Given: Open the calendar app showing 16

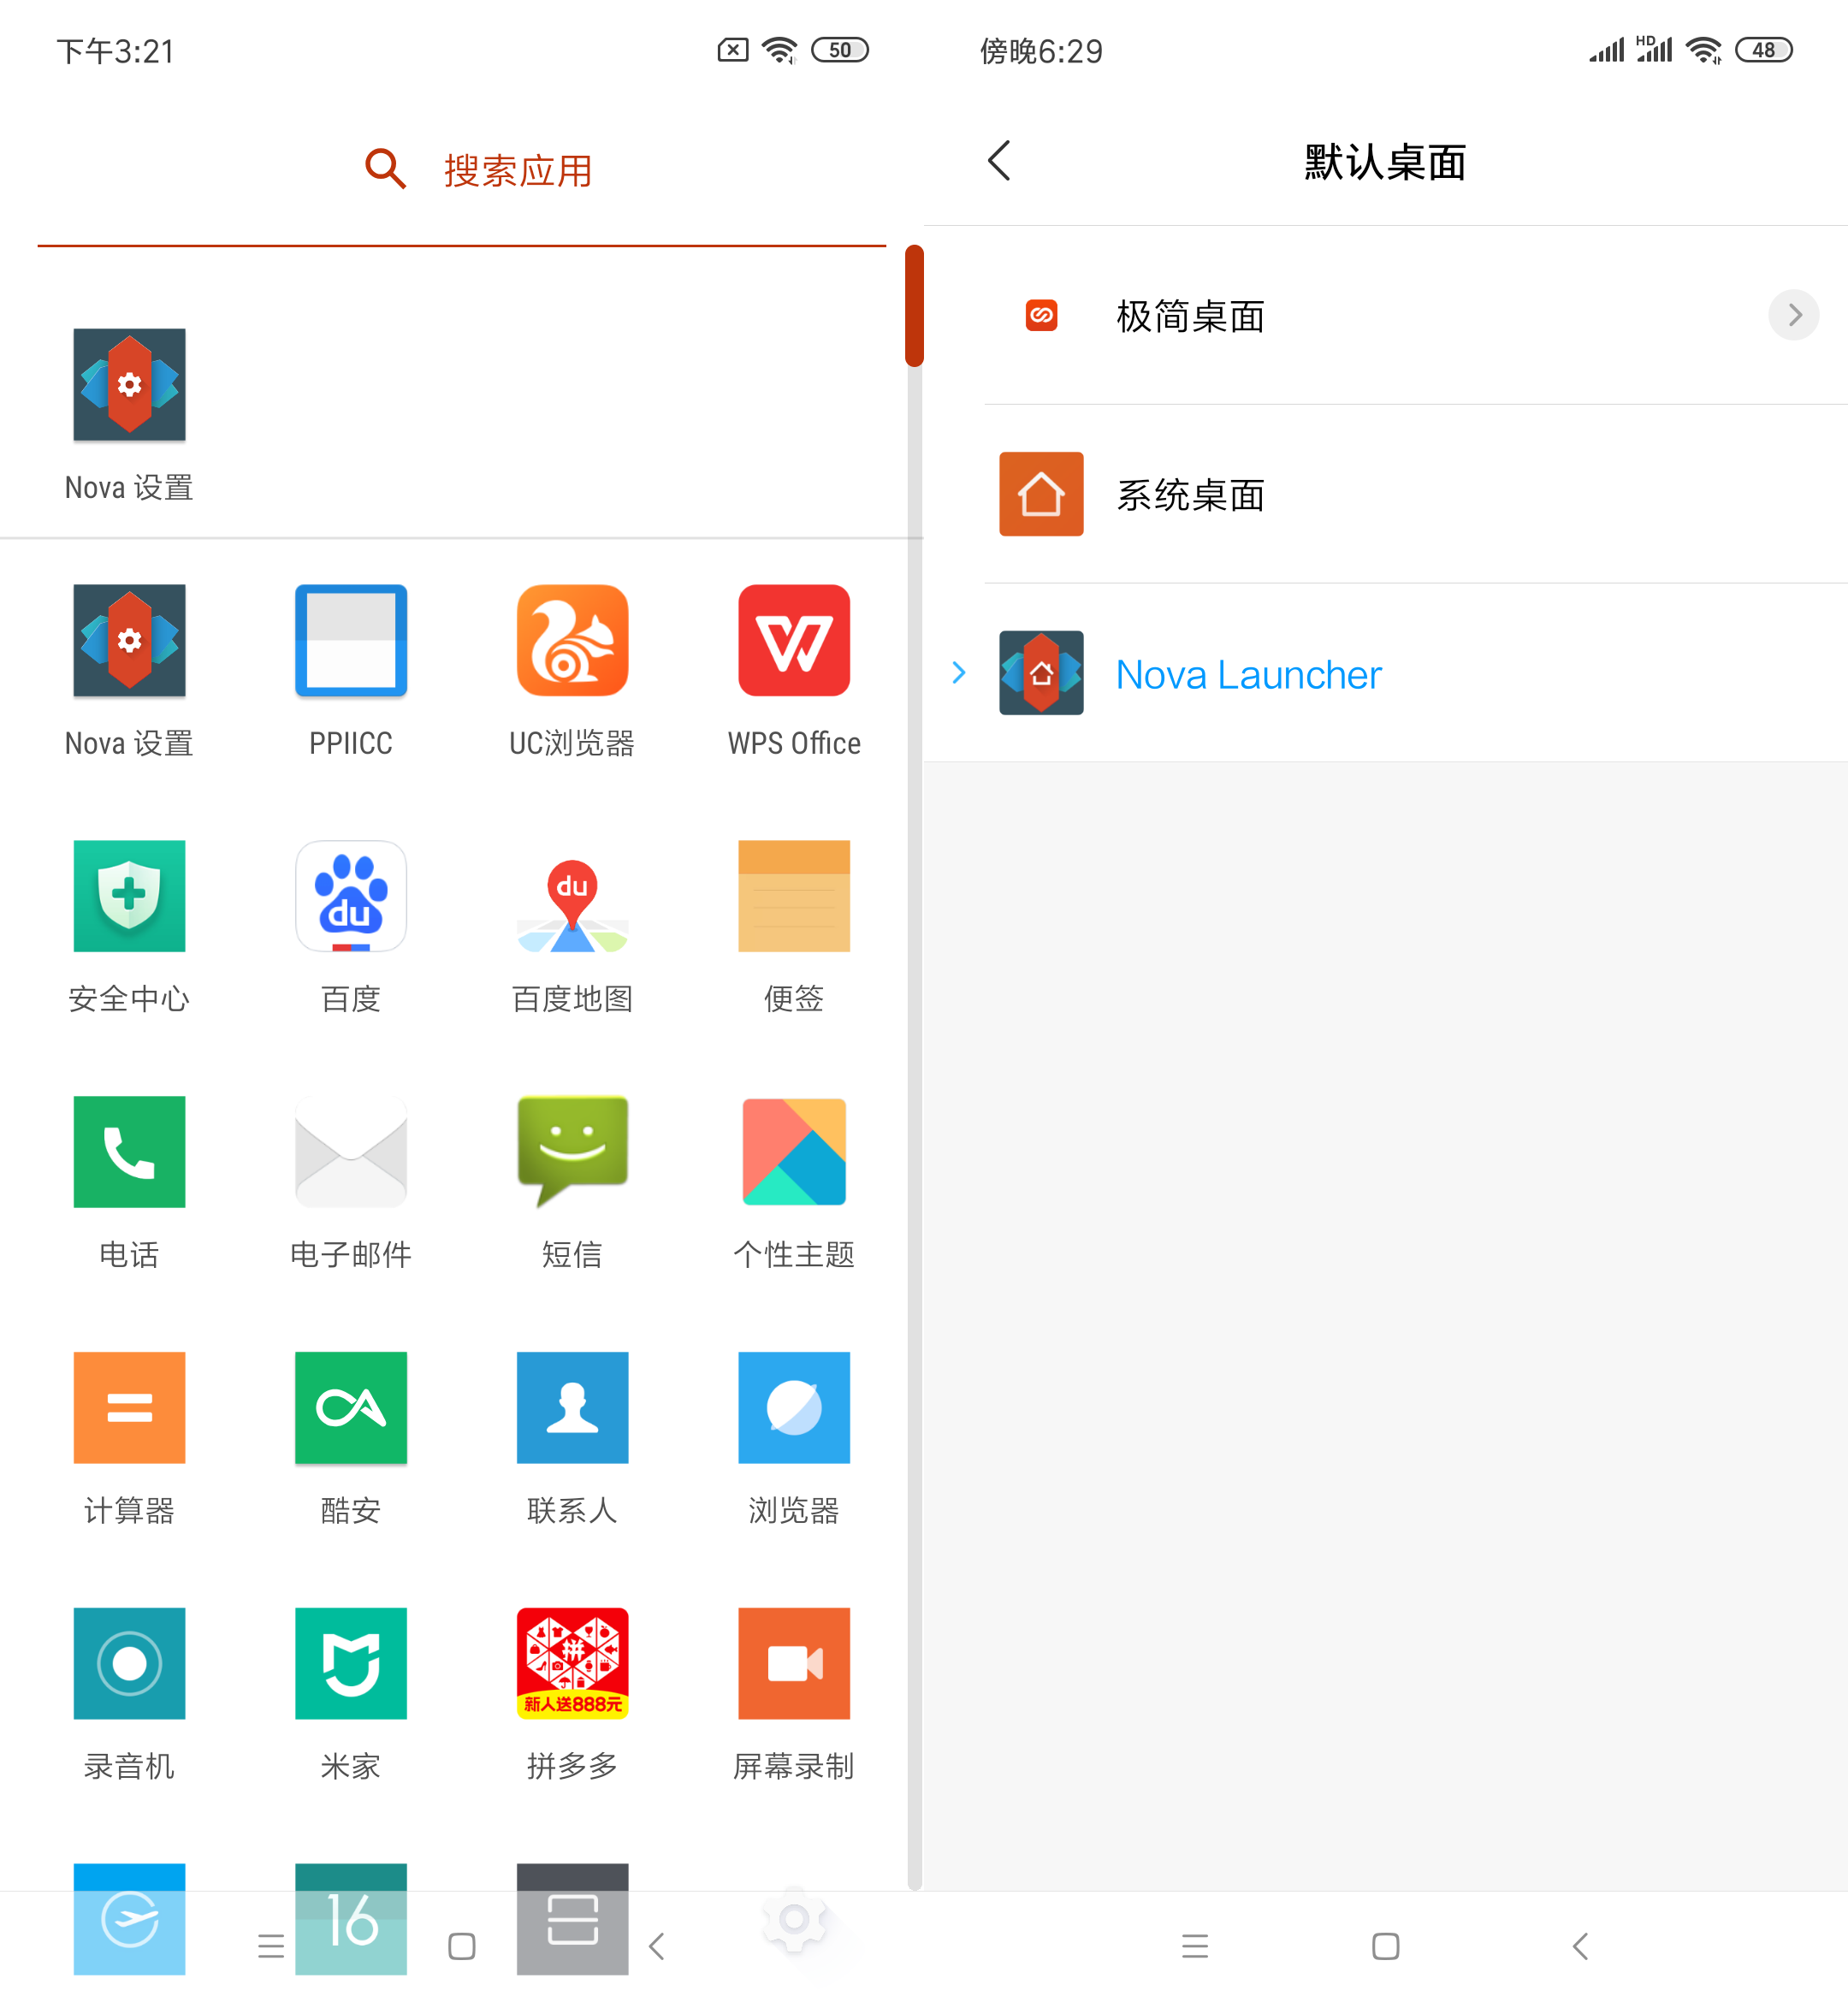Looking at the screenshot, I should (x=351, y=1918).
